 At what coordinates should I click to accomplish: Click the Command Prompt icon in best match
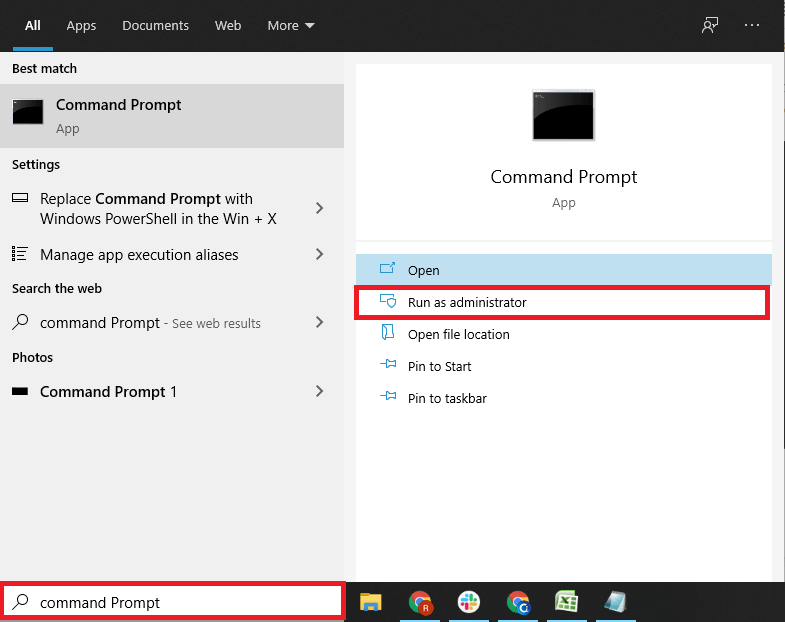[28, 112]
